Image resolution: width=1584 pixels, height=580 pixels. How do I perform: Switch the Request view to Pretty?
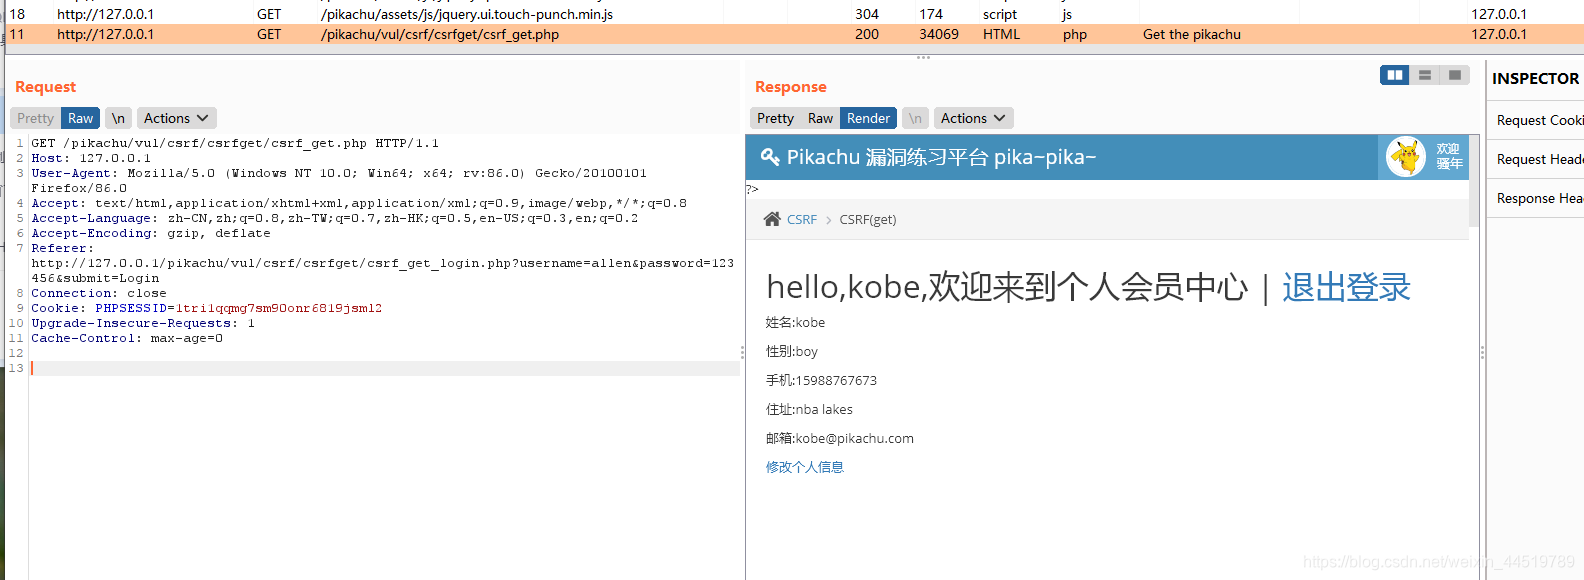click(35, 118)
